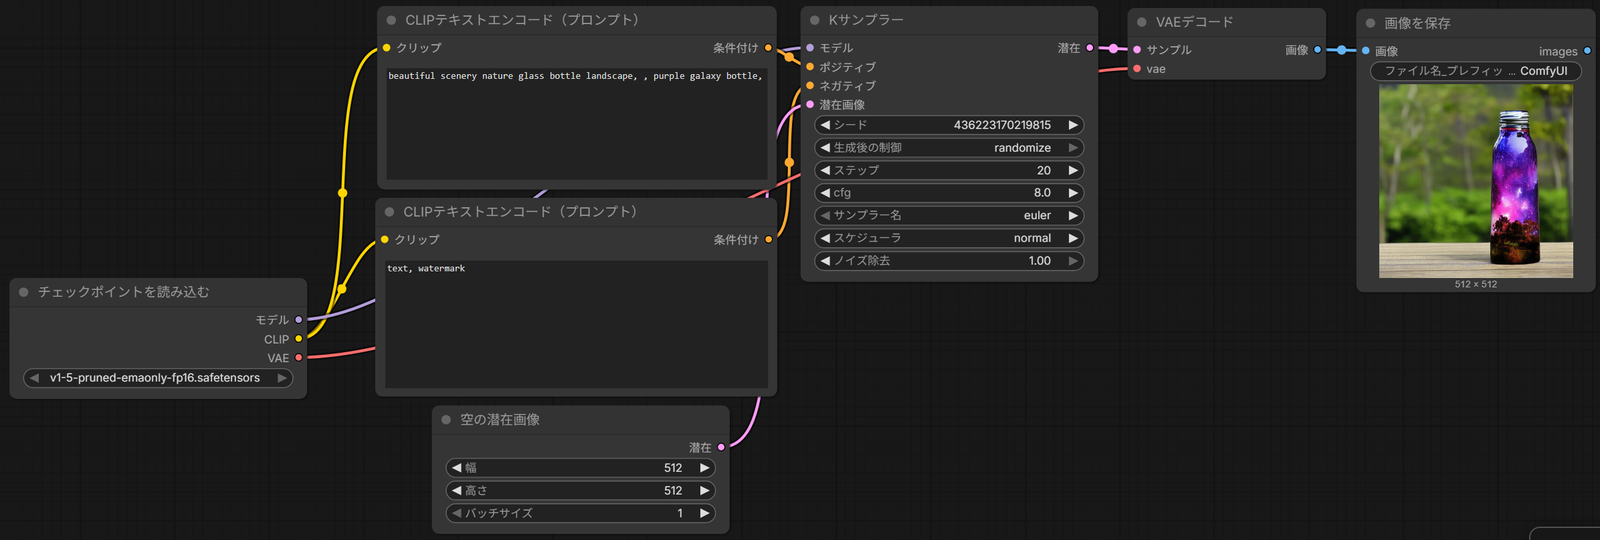This screenshot has width=1600, height=540.
Task: Click the 条件付け output socket of the upper CLIP encode node
Action: (x=768, y=48)
